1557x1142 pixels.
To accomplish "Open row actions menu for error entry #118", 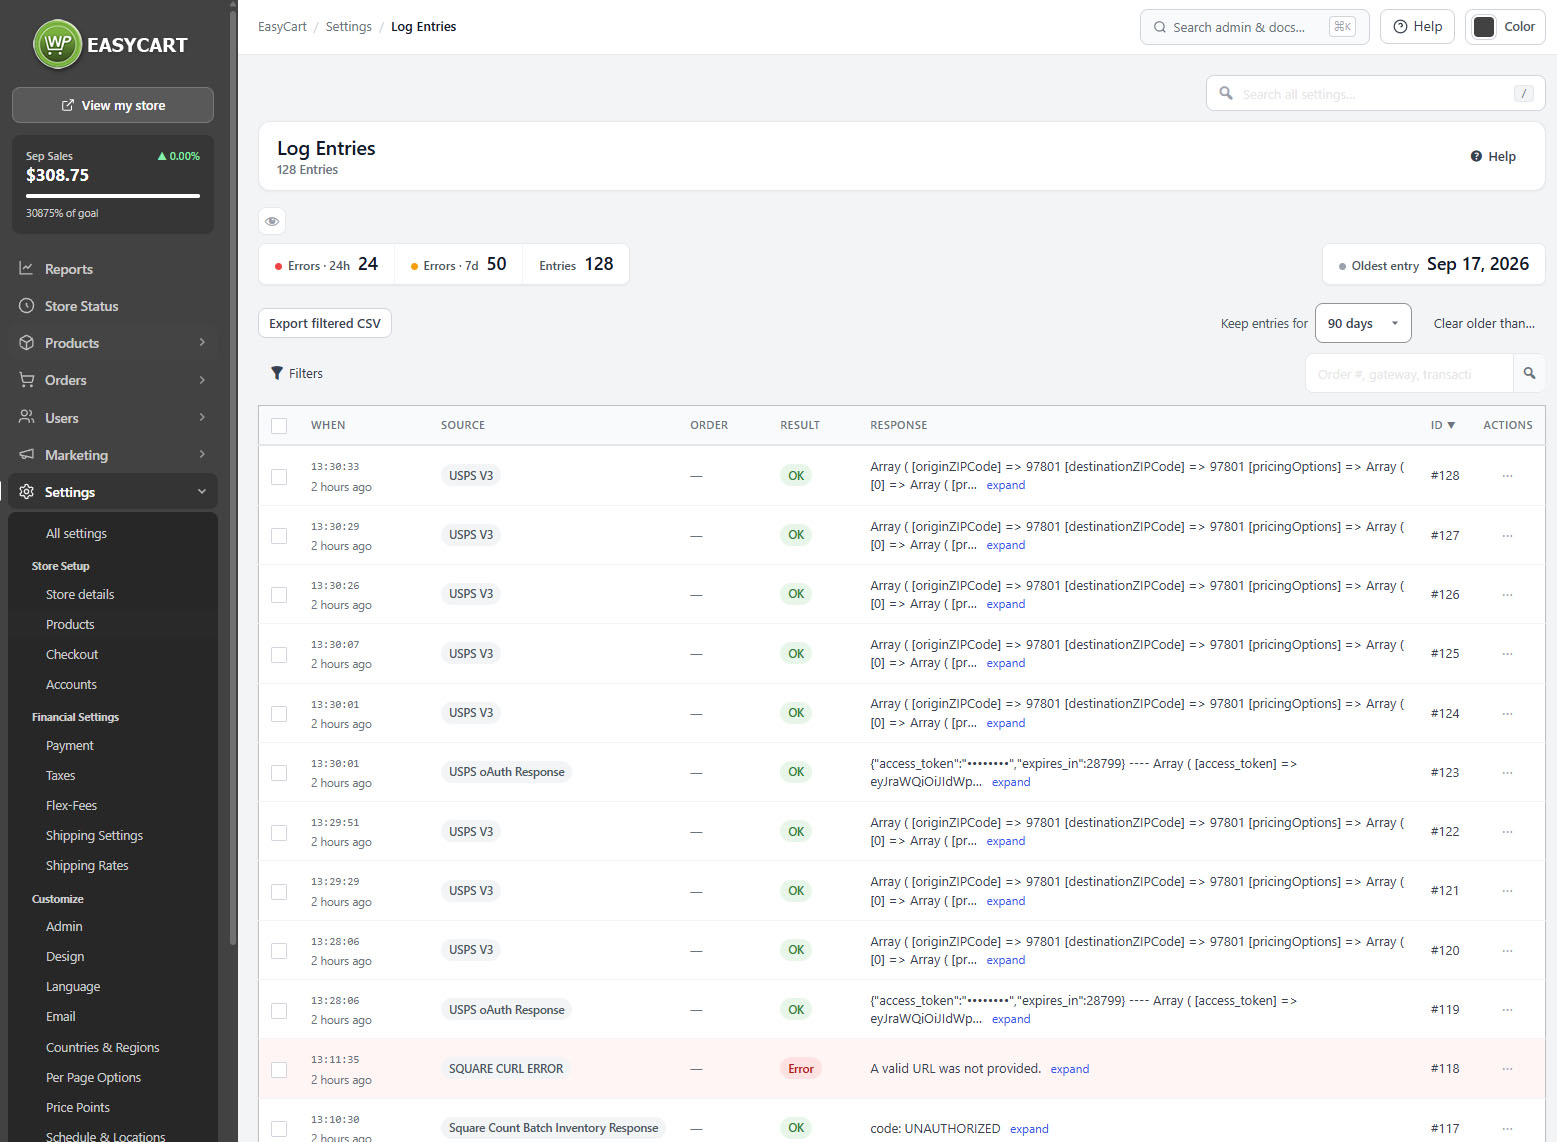I will pyautogui.click(x=1507, y=1069).
